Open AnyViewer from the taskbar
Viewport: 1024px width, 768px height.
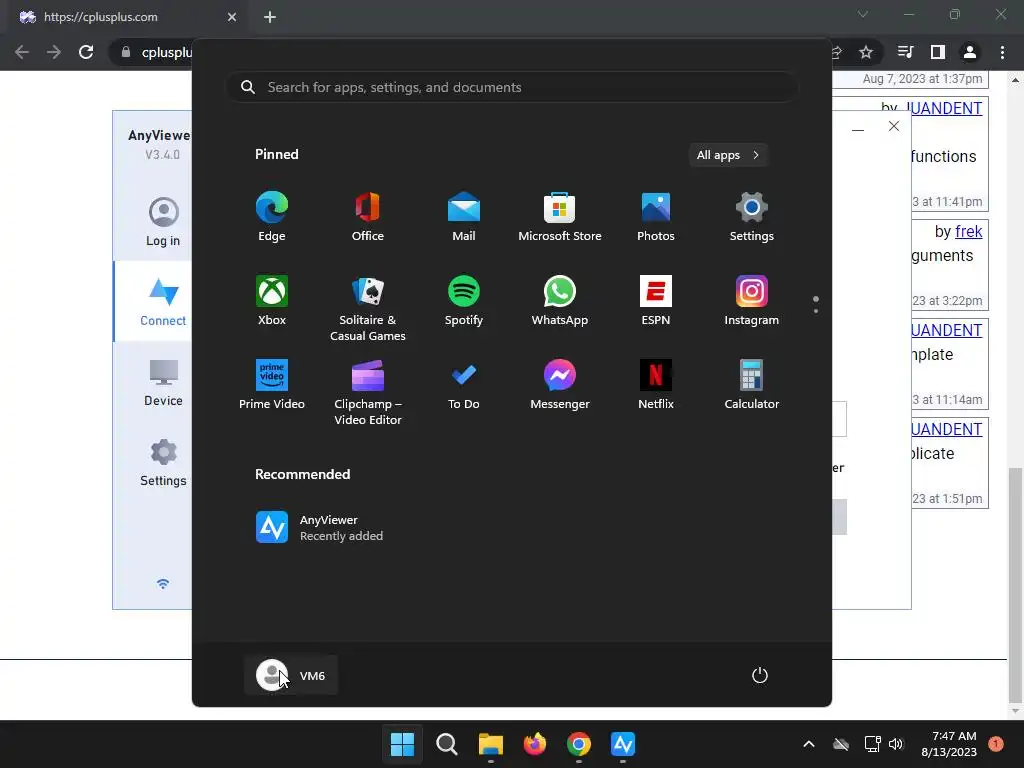pos(623,744)
